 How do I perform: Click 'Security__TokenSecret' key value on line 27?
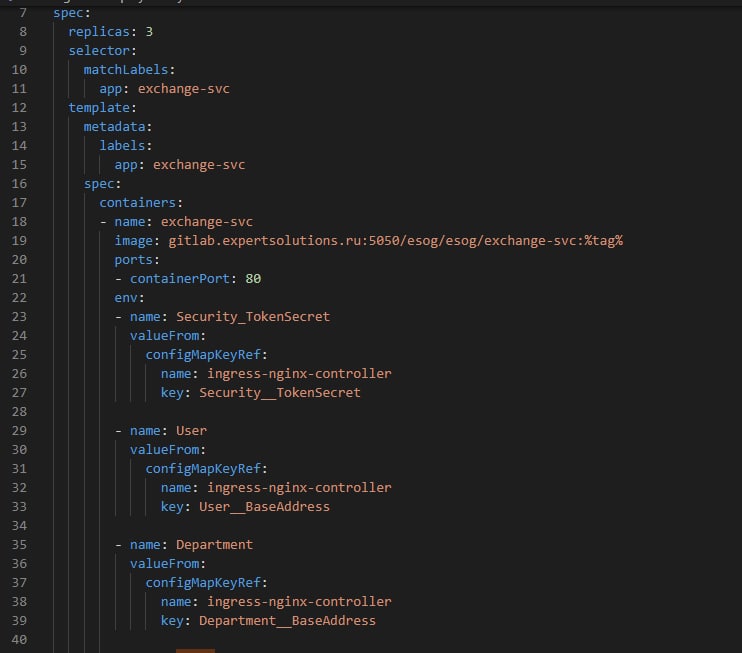[x=280, y=392]
